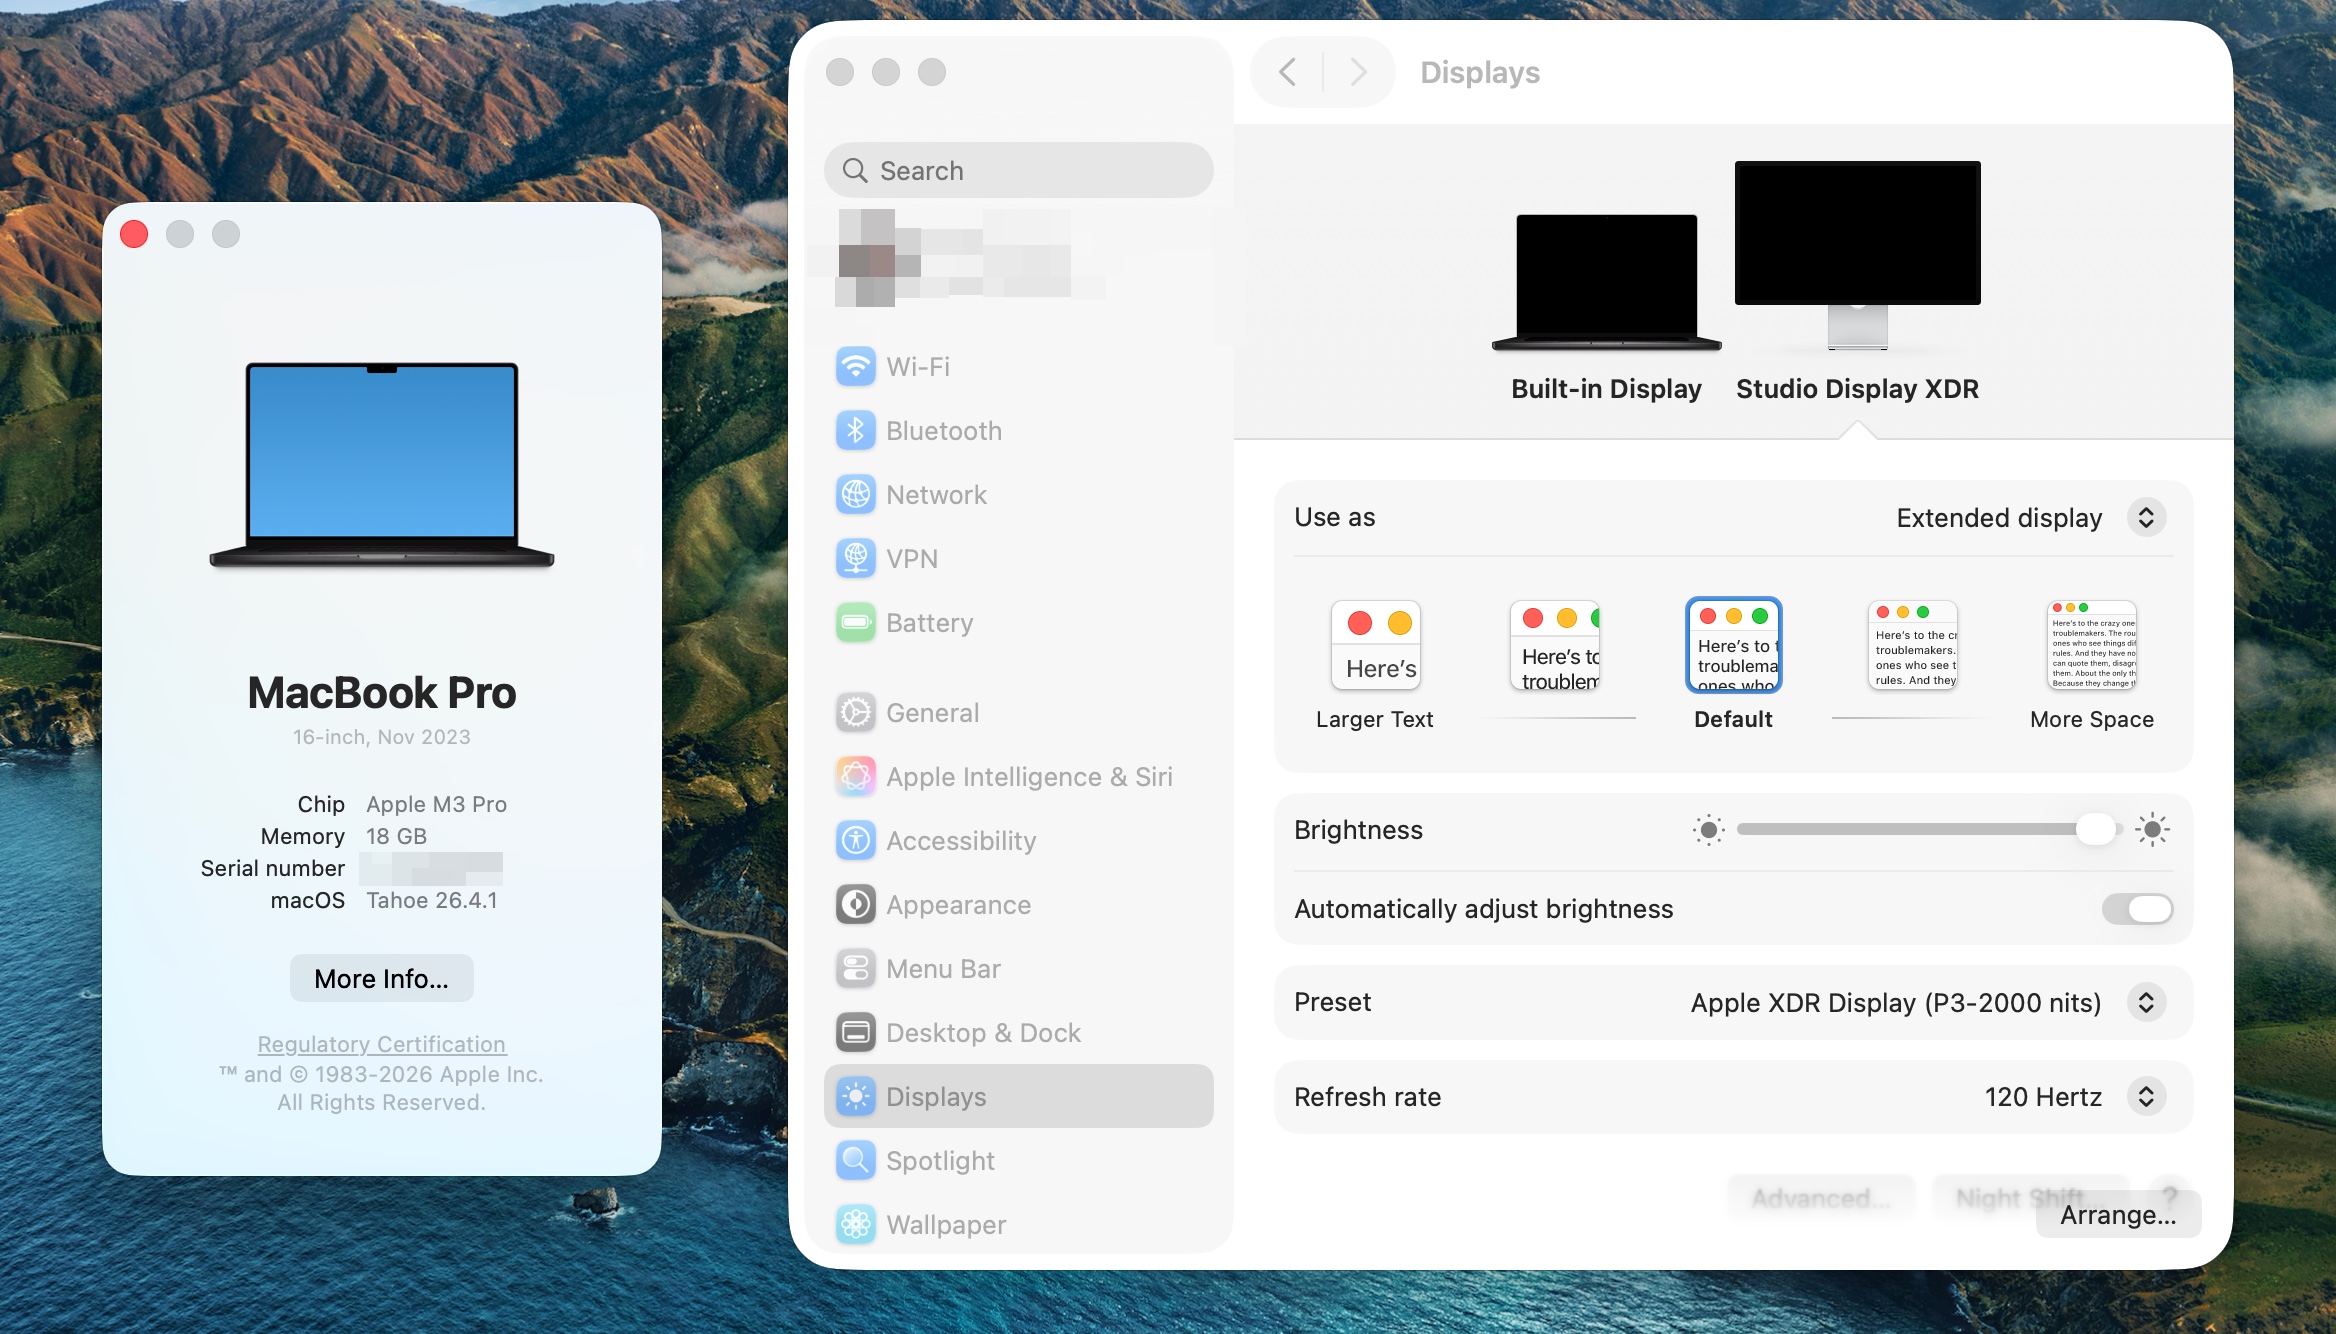
Task: Go back with the left chevron
Action: [x=1288, y=72]
